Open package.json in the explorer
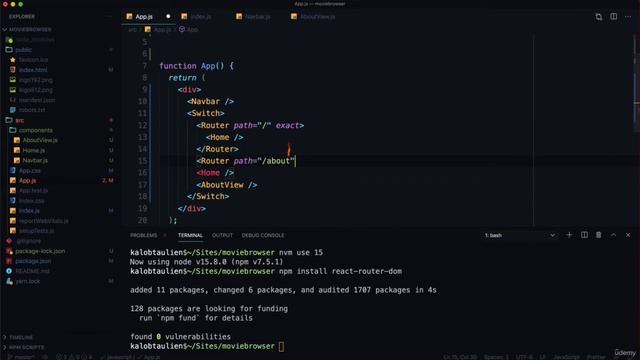640x360 pixels. pyautogui.click(x=33, y=261)
